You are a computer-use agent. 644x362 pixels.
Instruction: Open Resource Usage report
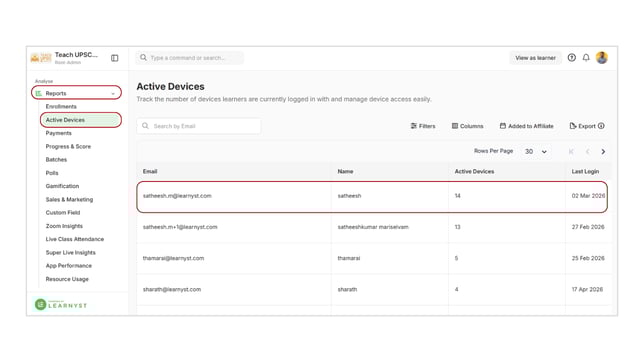tap(67, 279)
